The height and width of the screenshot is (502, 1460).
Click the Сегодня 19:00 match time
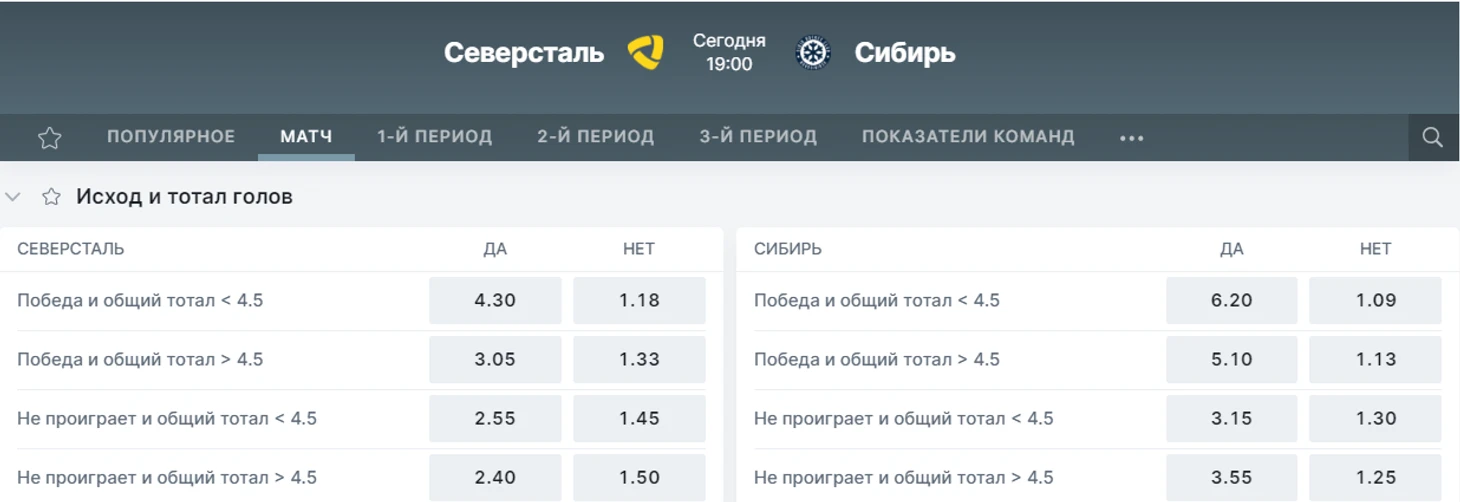coord(729,52)
